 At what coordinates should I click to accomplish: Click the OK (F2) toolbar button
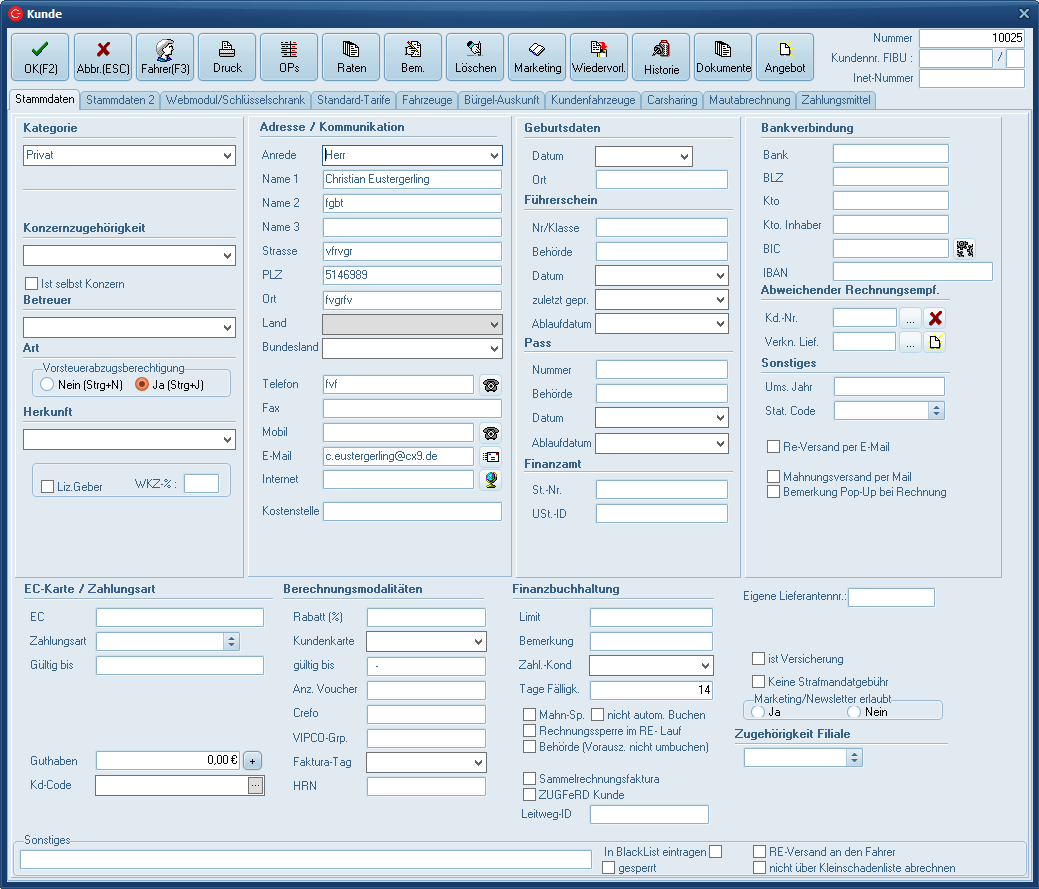click(40, 57)
